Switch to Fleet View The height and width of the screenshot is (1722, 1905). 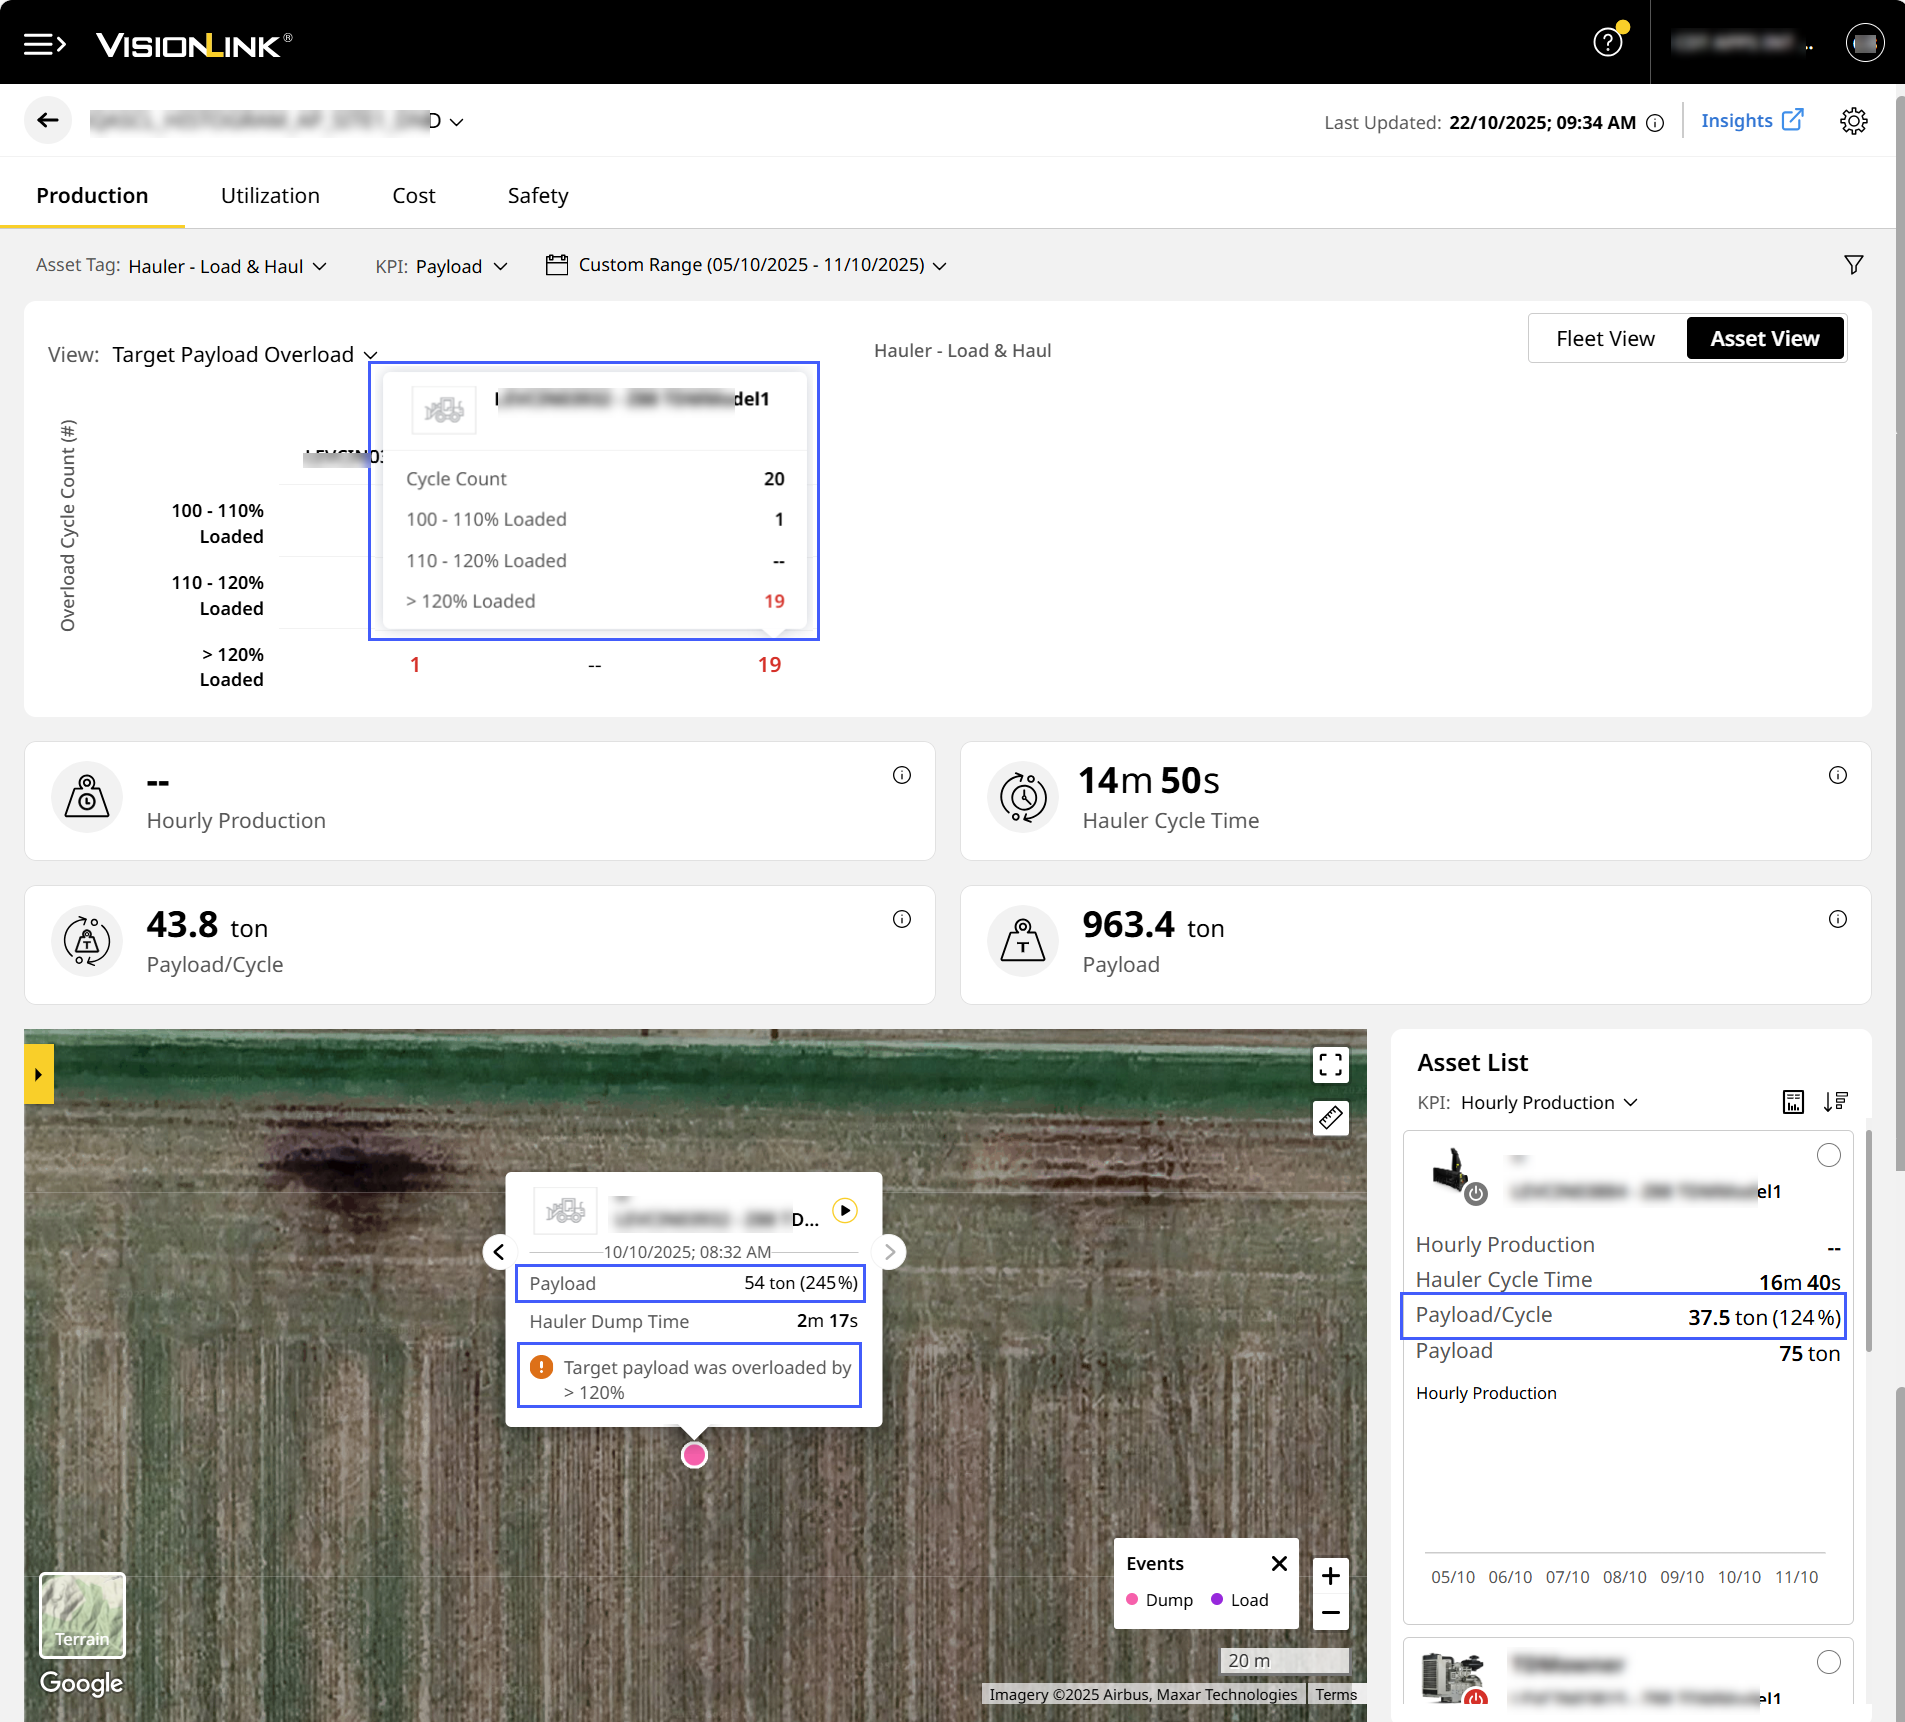coord(1605,339)
